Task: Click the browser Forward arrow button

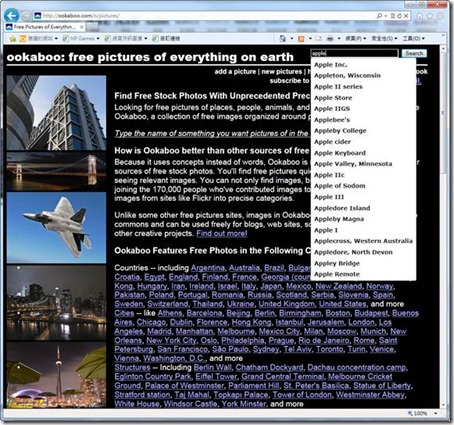Action: (x=26, y=16)
